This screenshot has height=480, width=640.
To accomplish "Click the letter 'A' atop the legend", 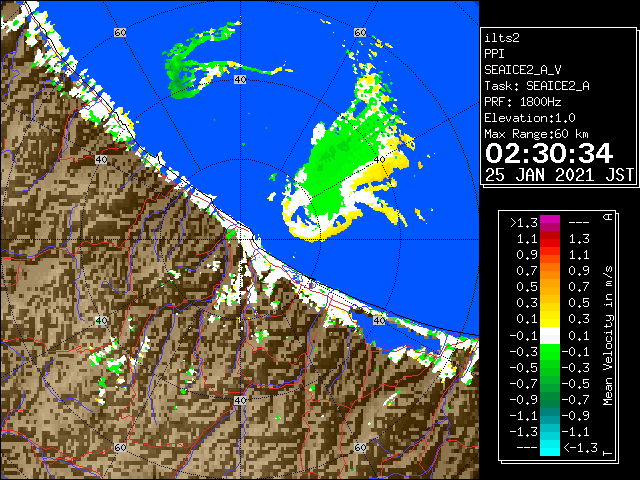I will coord(608,217).
